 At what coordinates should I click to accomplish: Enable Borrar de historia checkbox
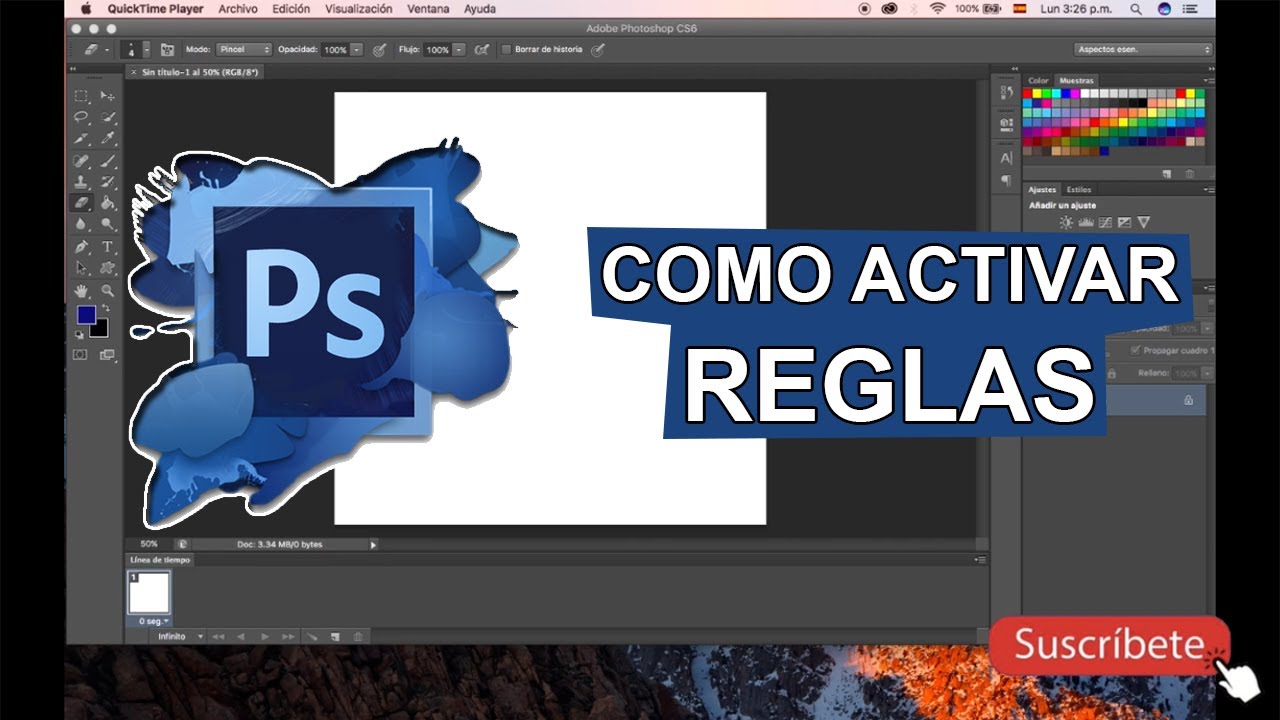pyautogui.click(x=506, y=49)
